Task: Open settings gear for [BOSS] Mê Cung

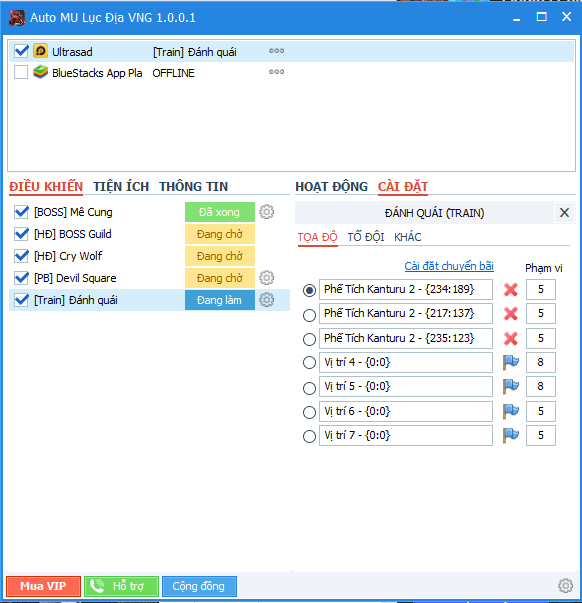Action: click(267, 212)
